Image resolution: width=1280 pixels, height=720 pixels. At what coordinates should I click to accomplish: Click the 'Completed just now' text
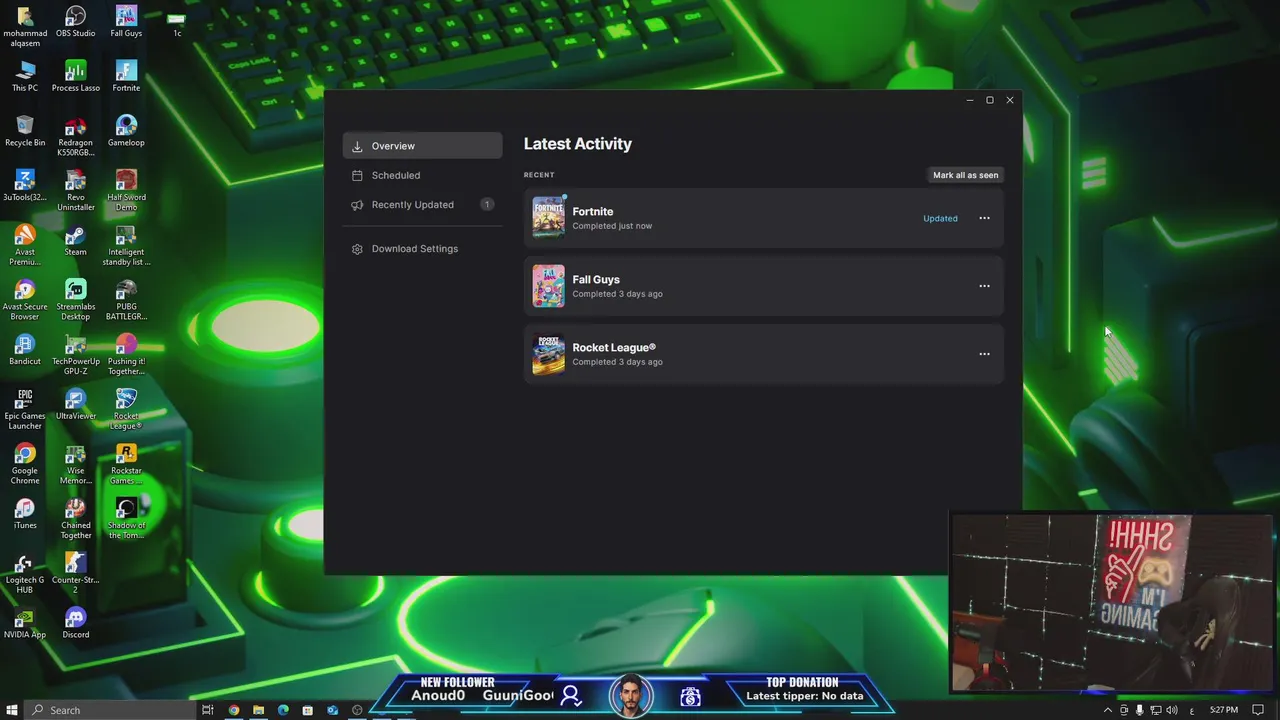tap(612, 226)
